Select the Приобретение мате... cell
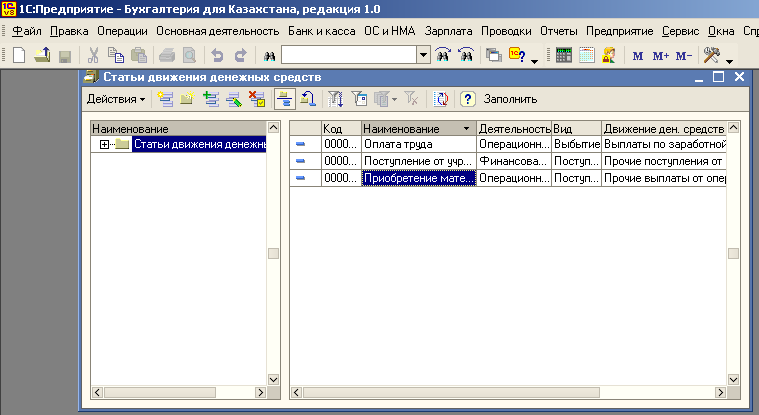Viewport: 759px width, 415px height. (419, 178)
